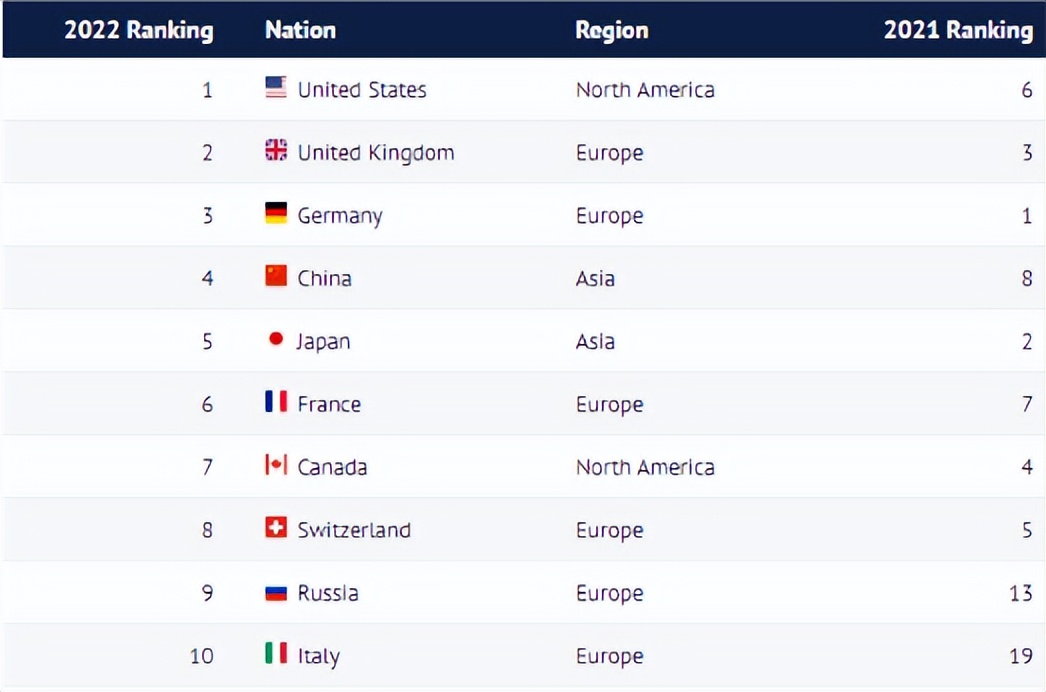Screen dimensions: 1046x692
Task: Open the United States nation link
Action: [x=362, y=90]
